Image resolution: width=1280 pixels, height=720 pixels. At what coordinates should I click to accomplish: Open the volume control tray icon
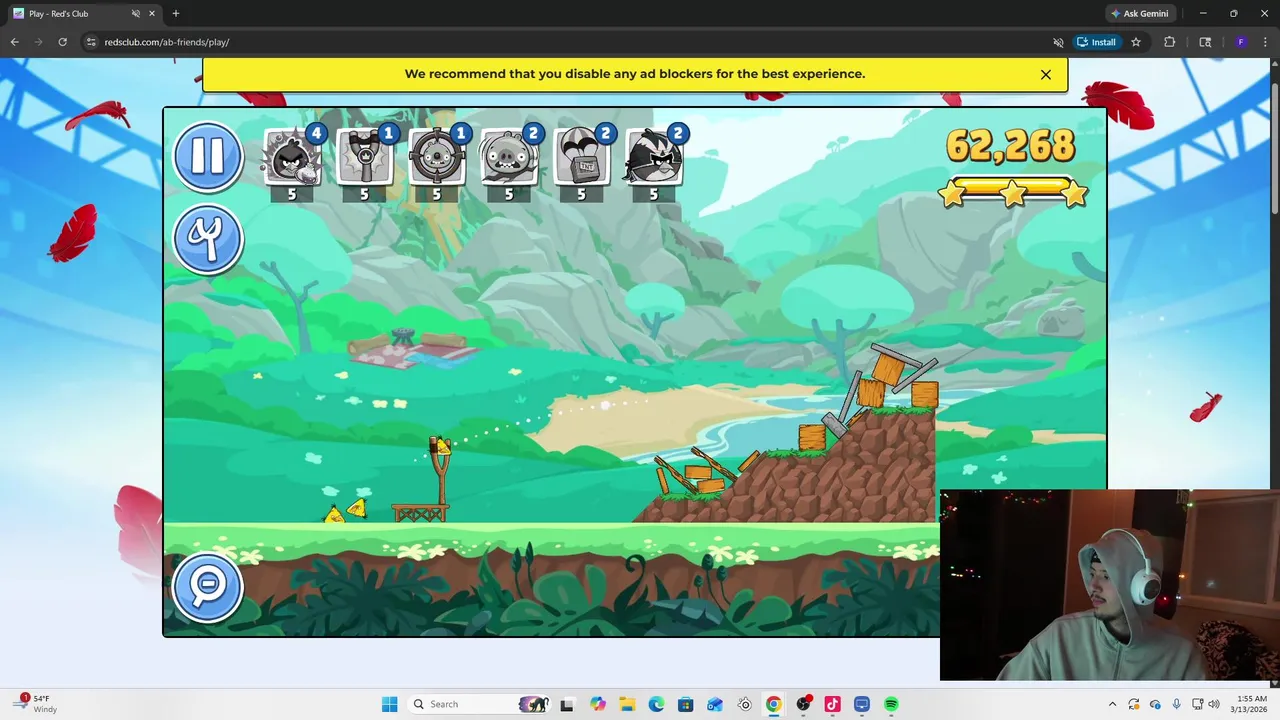point(1216,704)
